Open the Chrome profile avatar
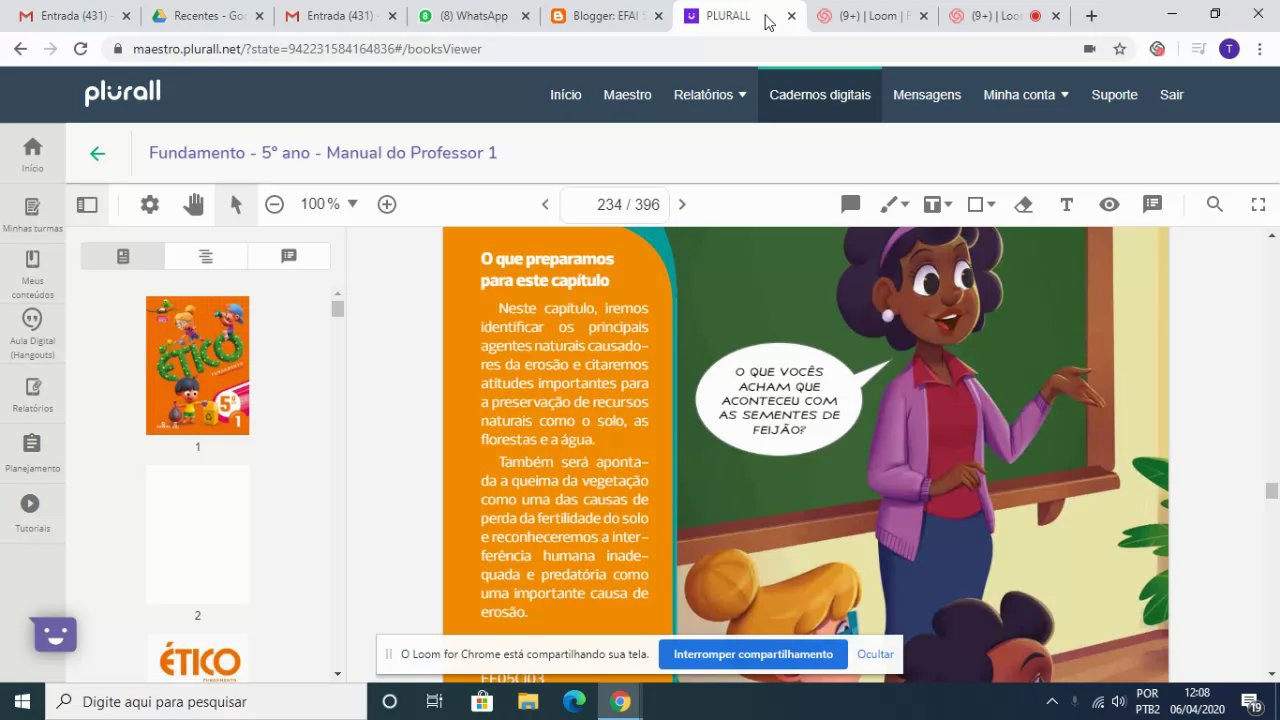Viewport: 1280px width, 720px height. 1229,48
